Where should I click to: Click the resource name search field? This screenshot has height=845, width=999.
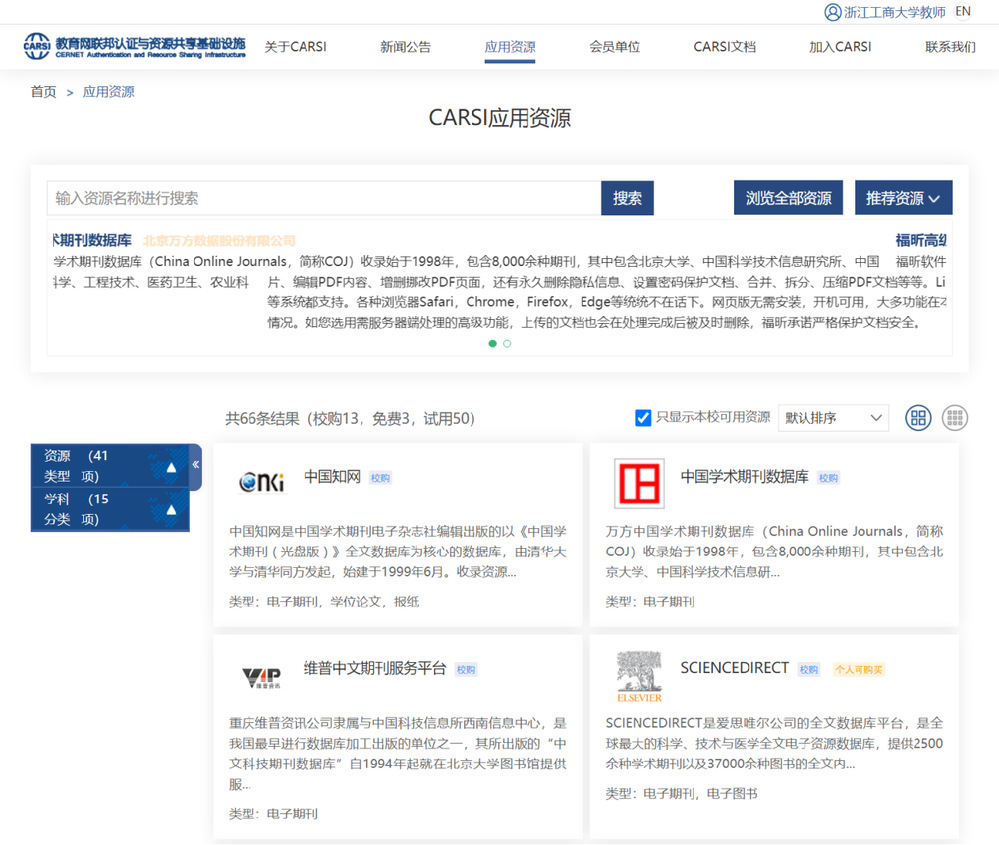(324, 198)
